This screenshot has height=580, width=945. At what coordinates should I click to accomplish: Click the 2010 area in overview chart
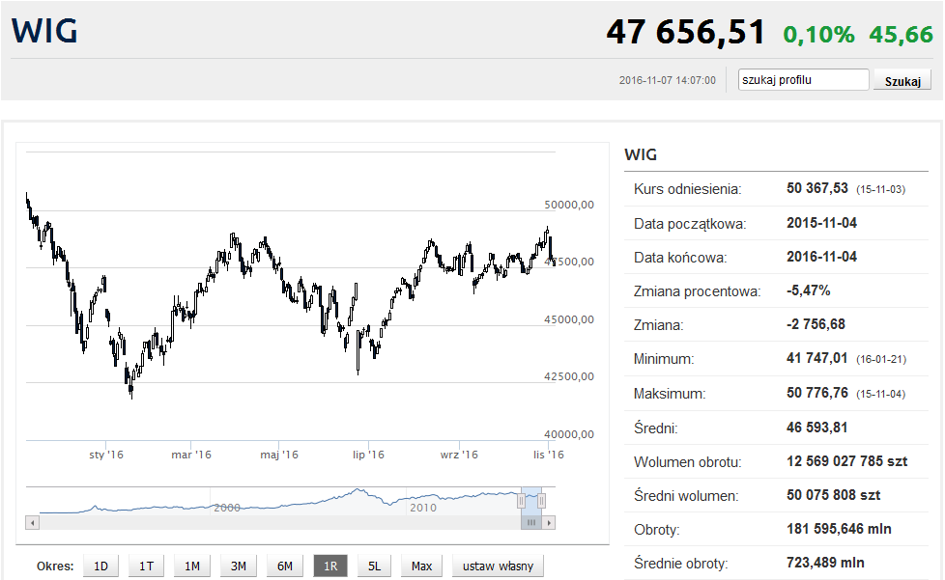[423, 507]
